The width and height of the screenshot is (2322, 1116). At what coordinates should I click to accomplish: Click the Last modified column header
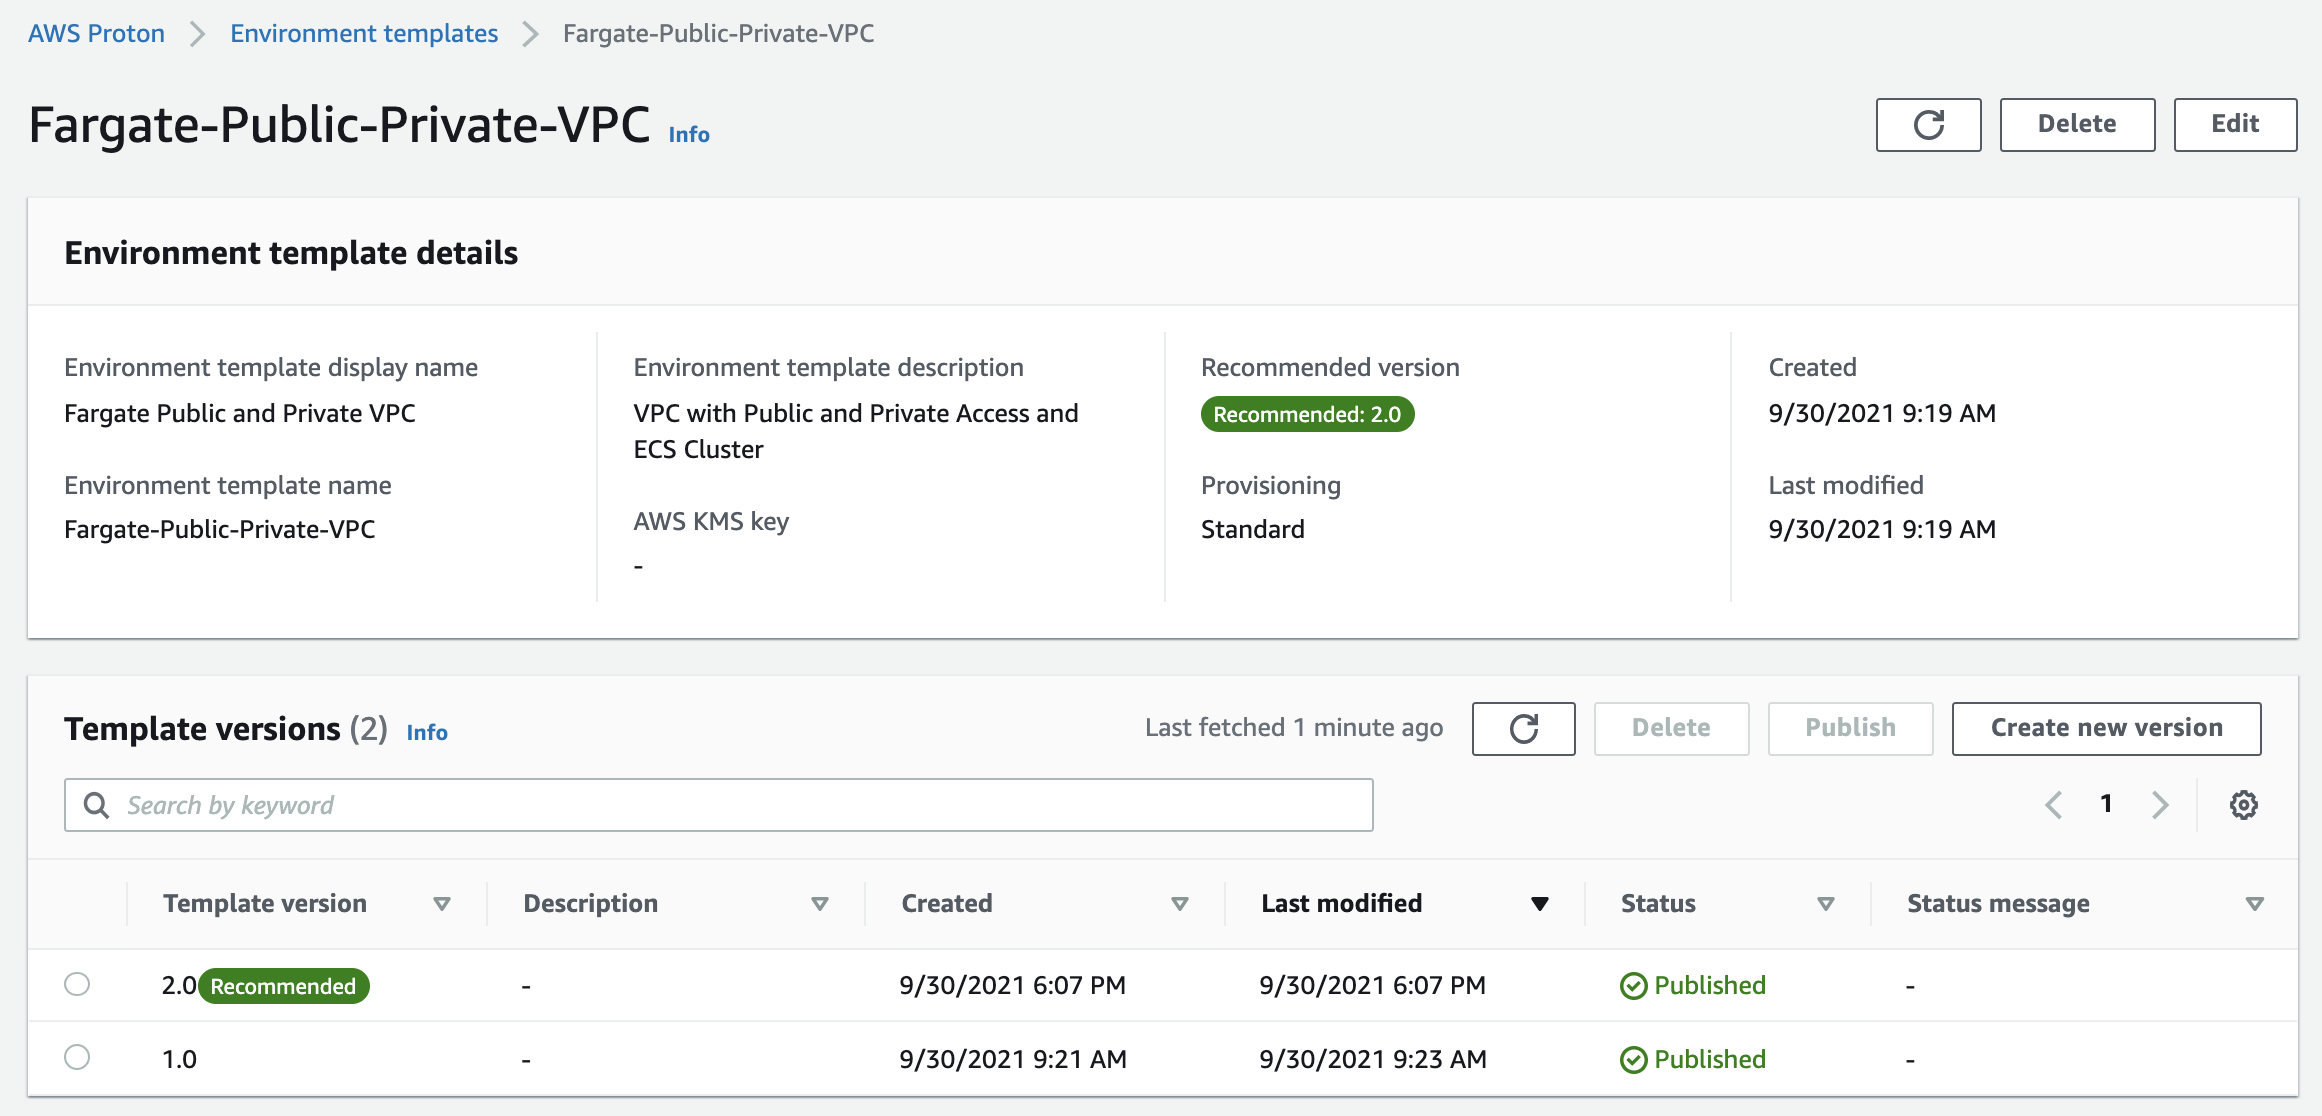point(1341,904)
